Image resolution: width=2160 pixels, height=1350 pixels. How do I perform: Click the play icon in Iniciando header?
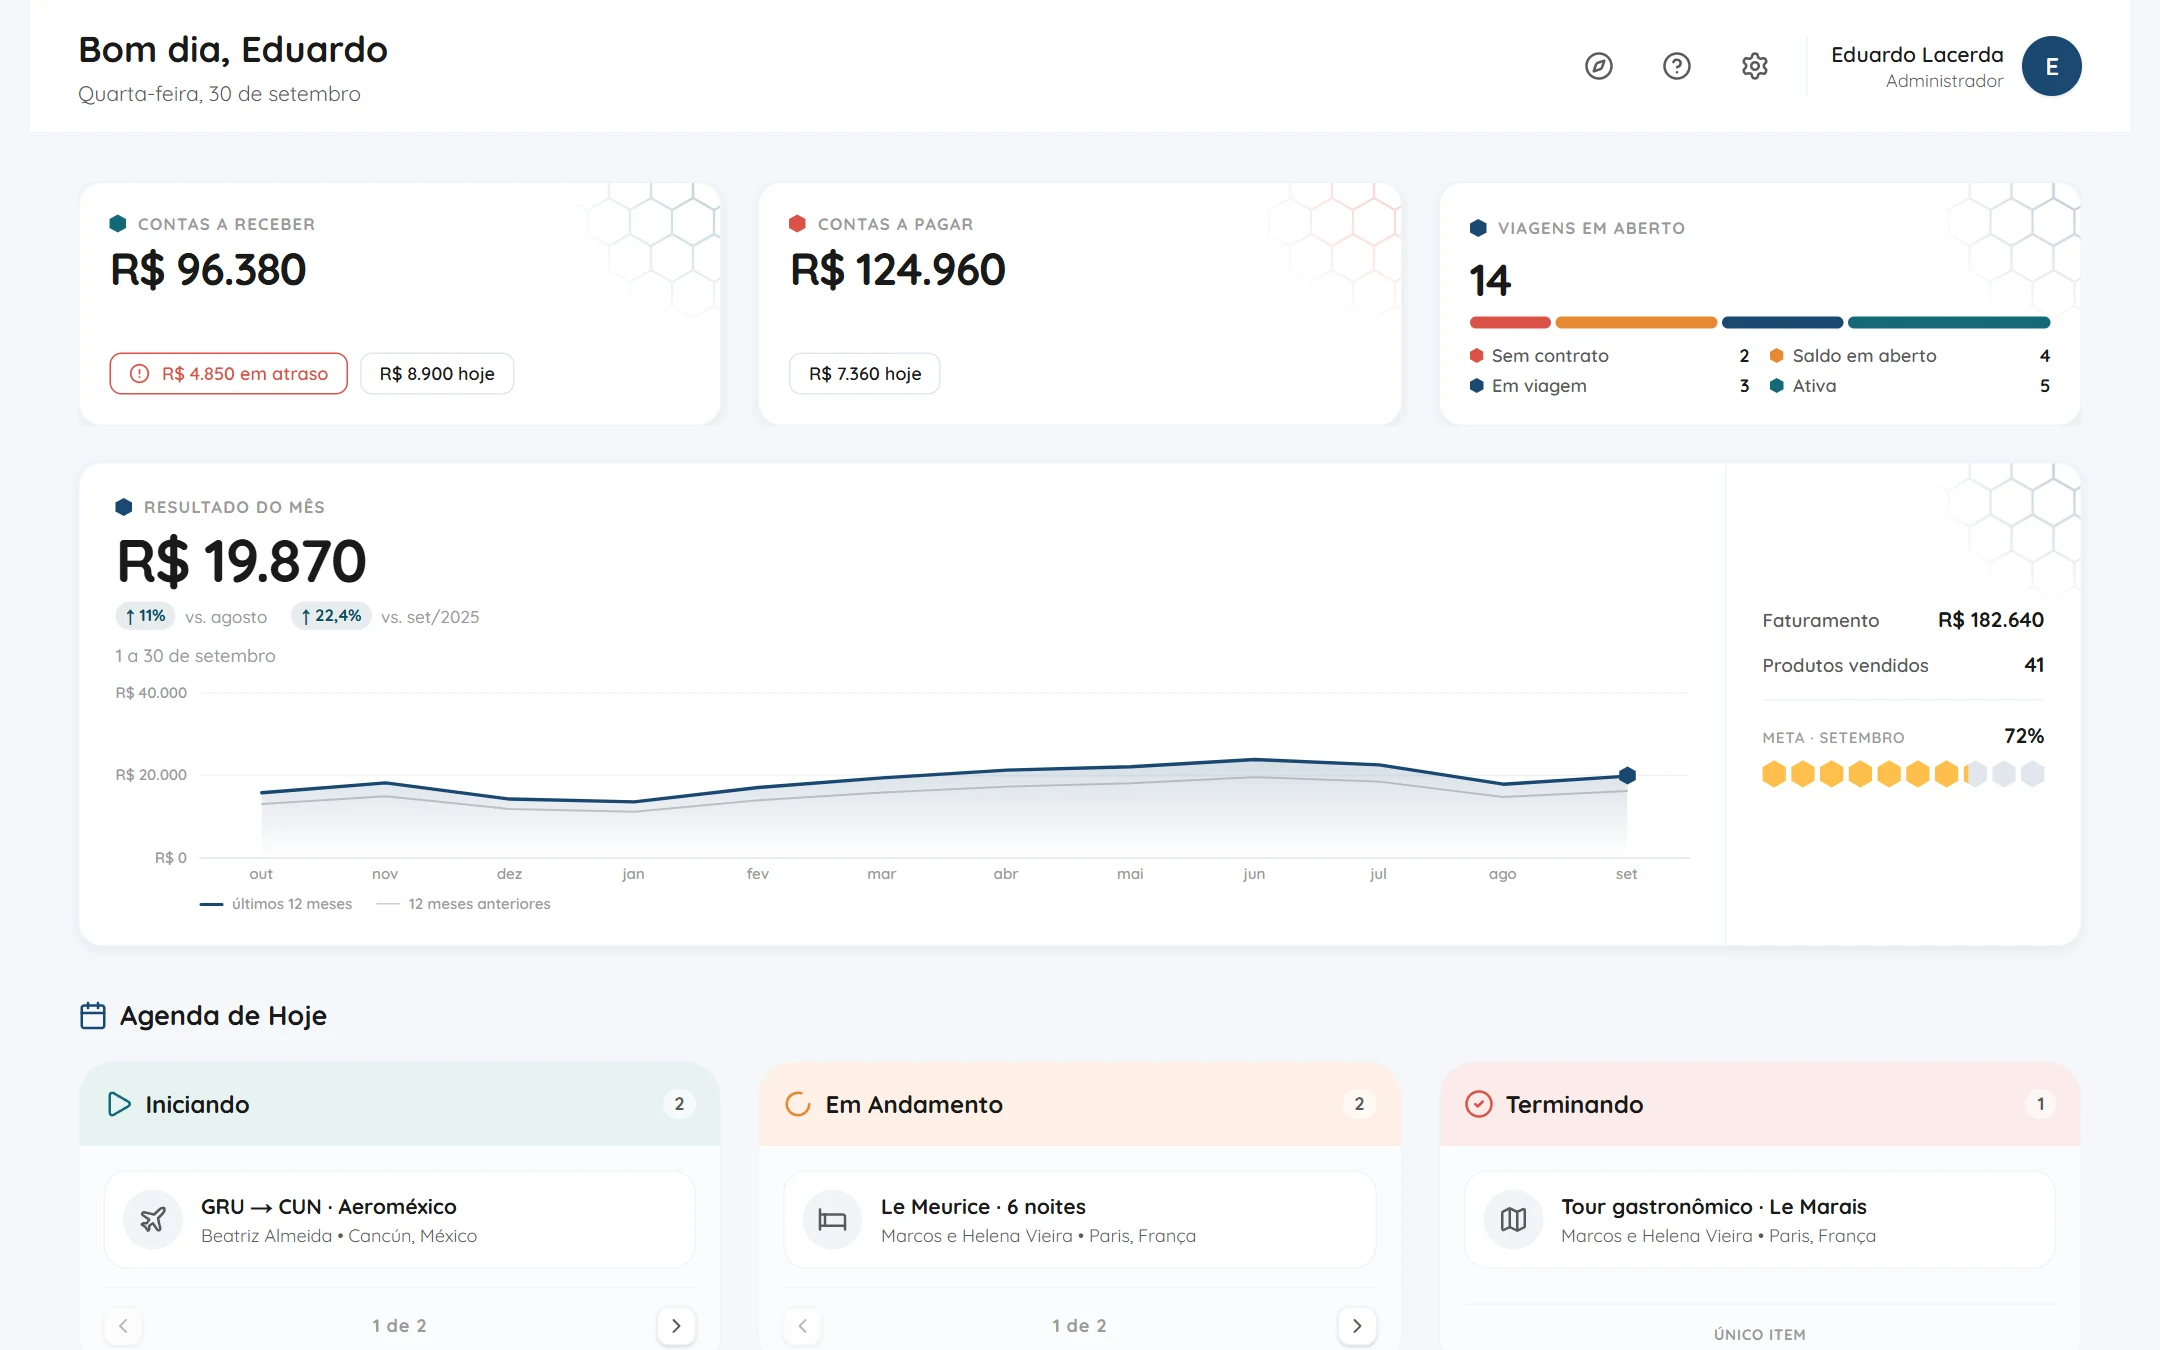pyautogui.click(x=119, y=1104)
